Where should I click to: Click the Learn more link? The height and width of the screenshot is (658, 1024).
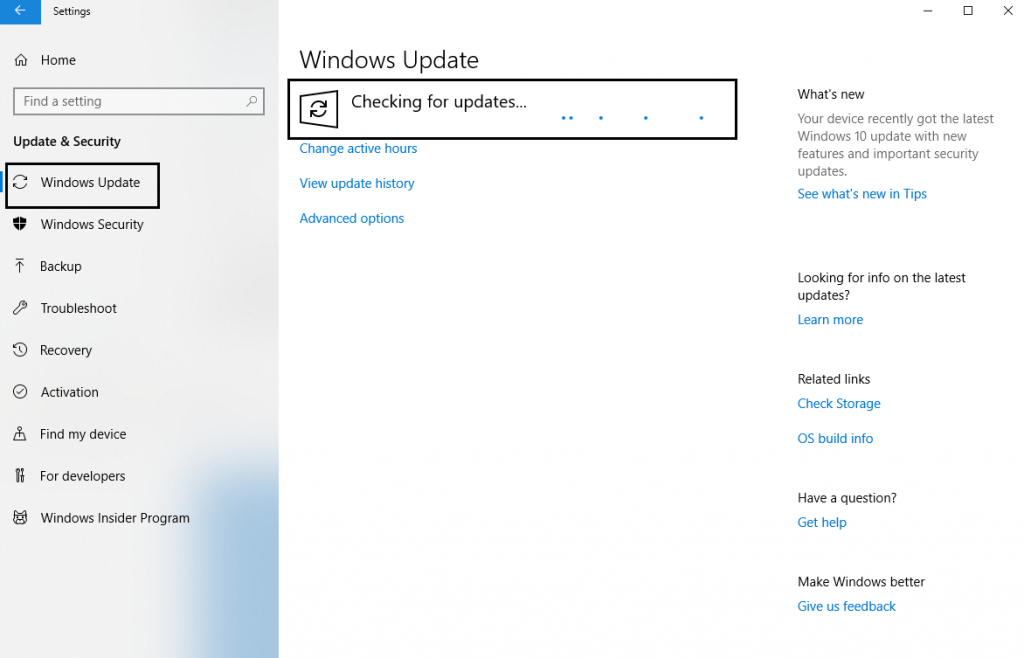pyautogui.click(x=830, y=319)
